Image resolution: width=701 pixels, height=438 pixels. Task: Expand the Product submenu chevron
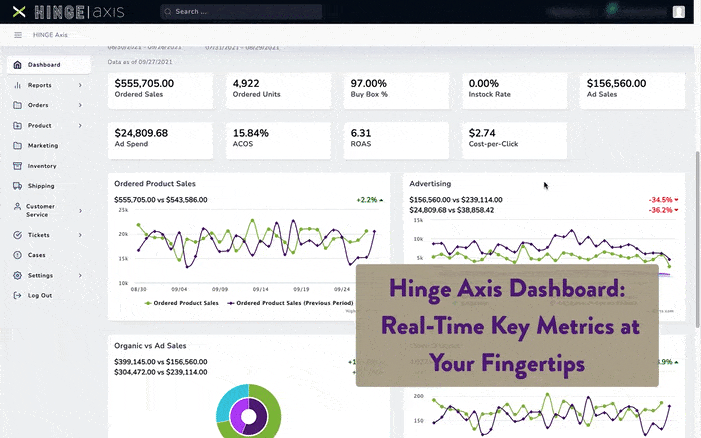[80, 126]
